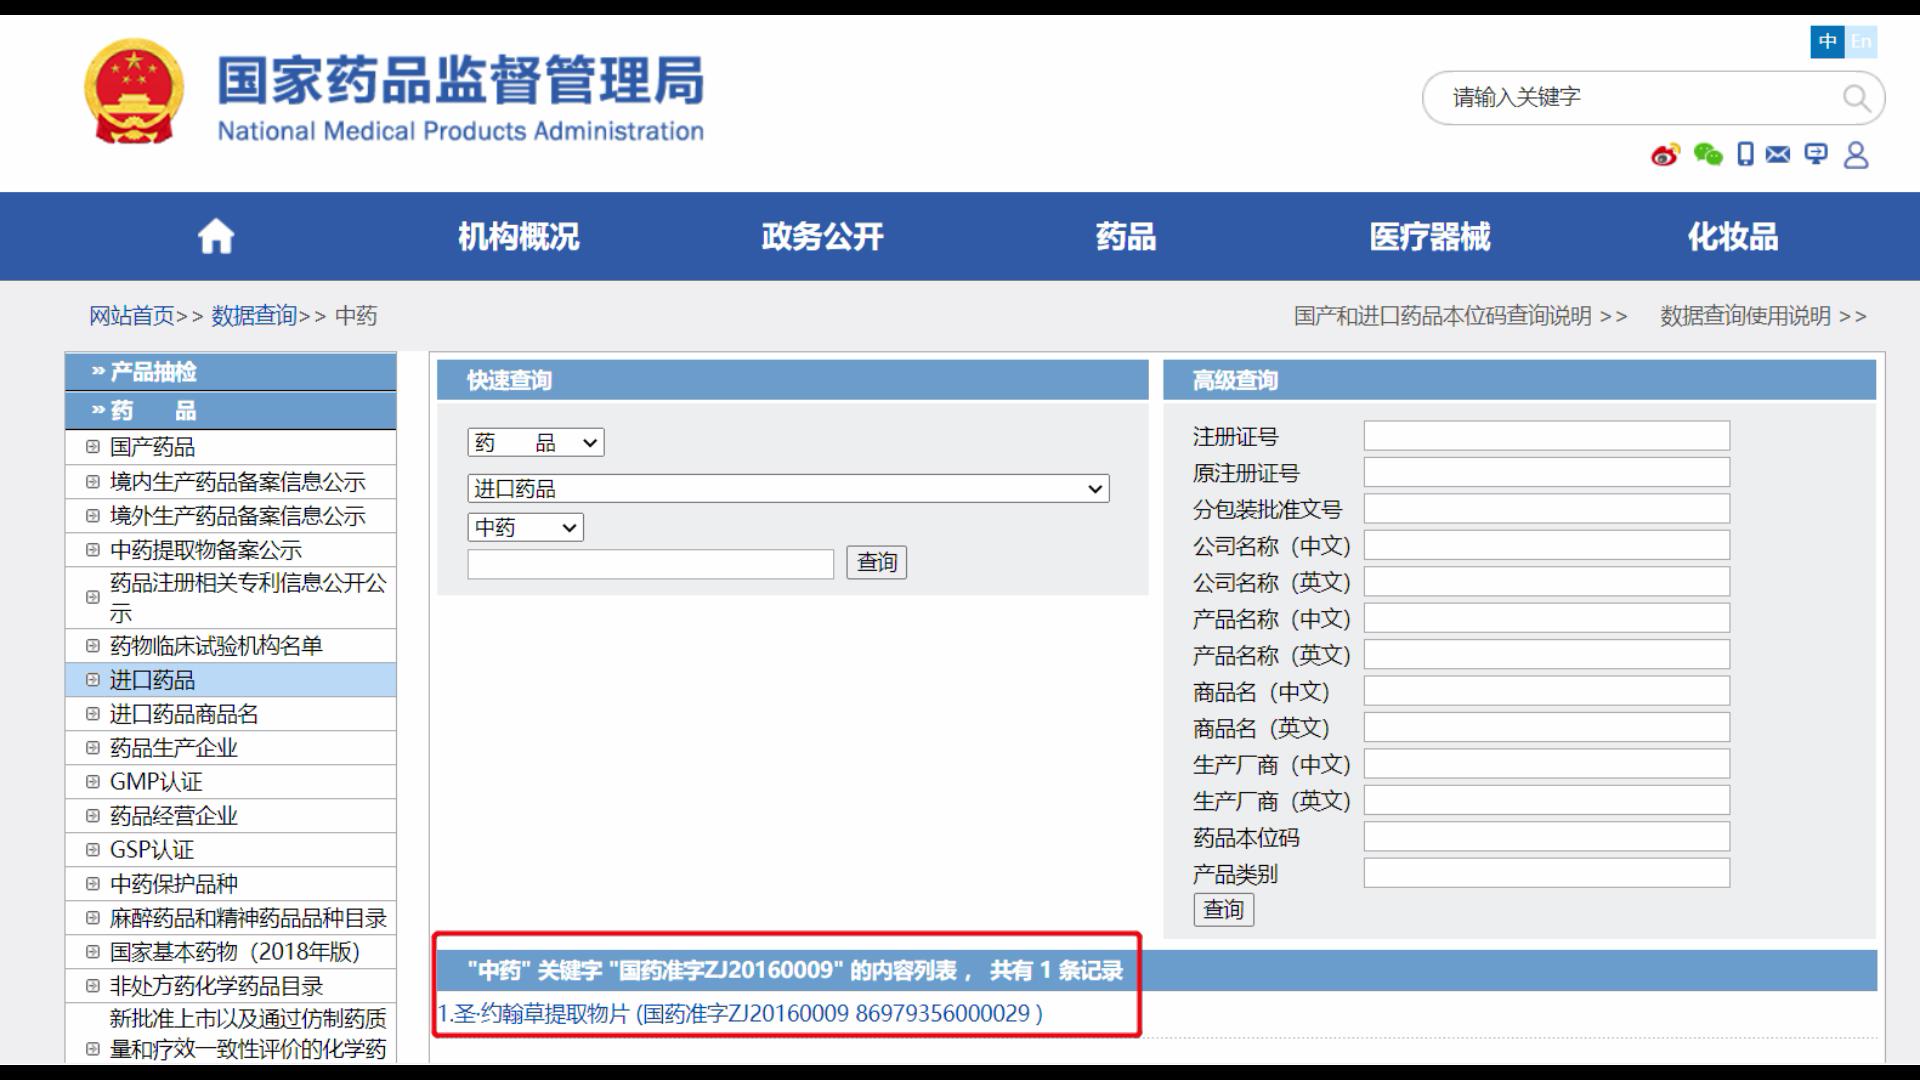This screenshot has width=1920, height=1080.
Task: Click the monitor screen icon in header
Action: [1815, 155]
